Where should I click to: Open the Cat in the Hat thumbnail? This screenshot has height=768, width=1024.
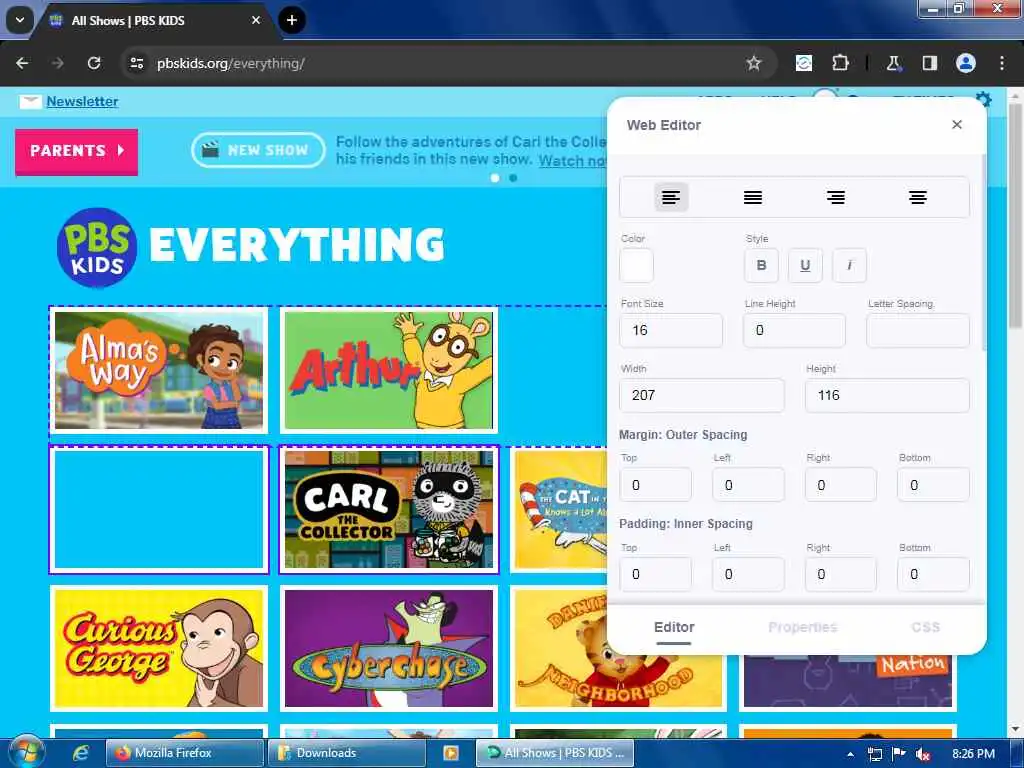(x=560, y=509)
